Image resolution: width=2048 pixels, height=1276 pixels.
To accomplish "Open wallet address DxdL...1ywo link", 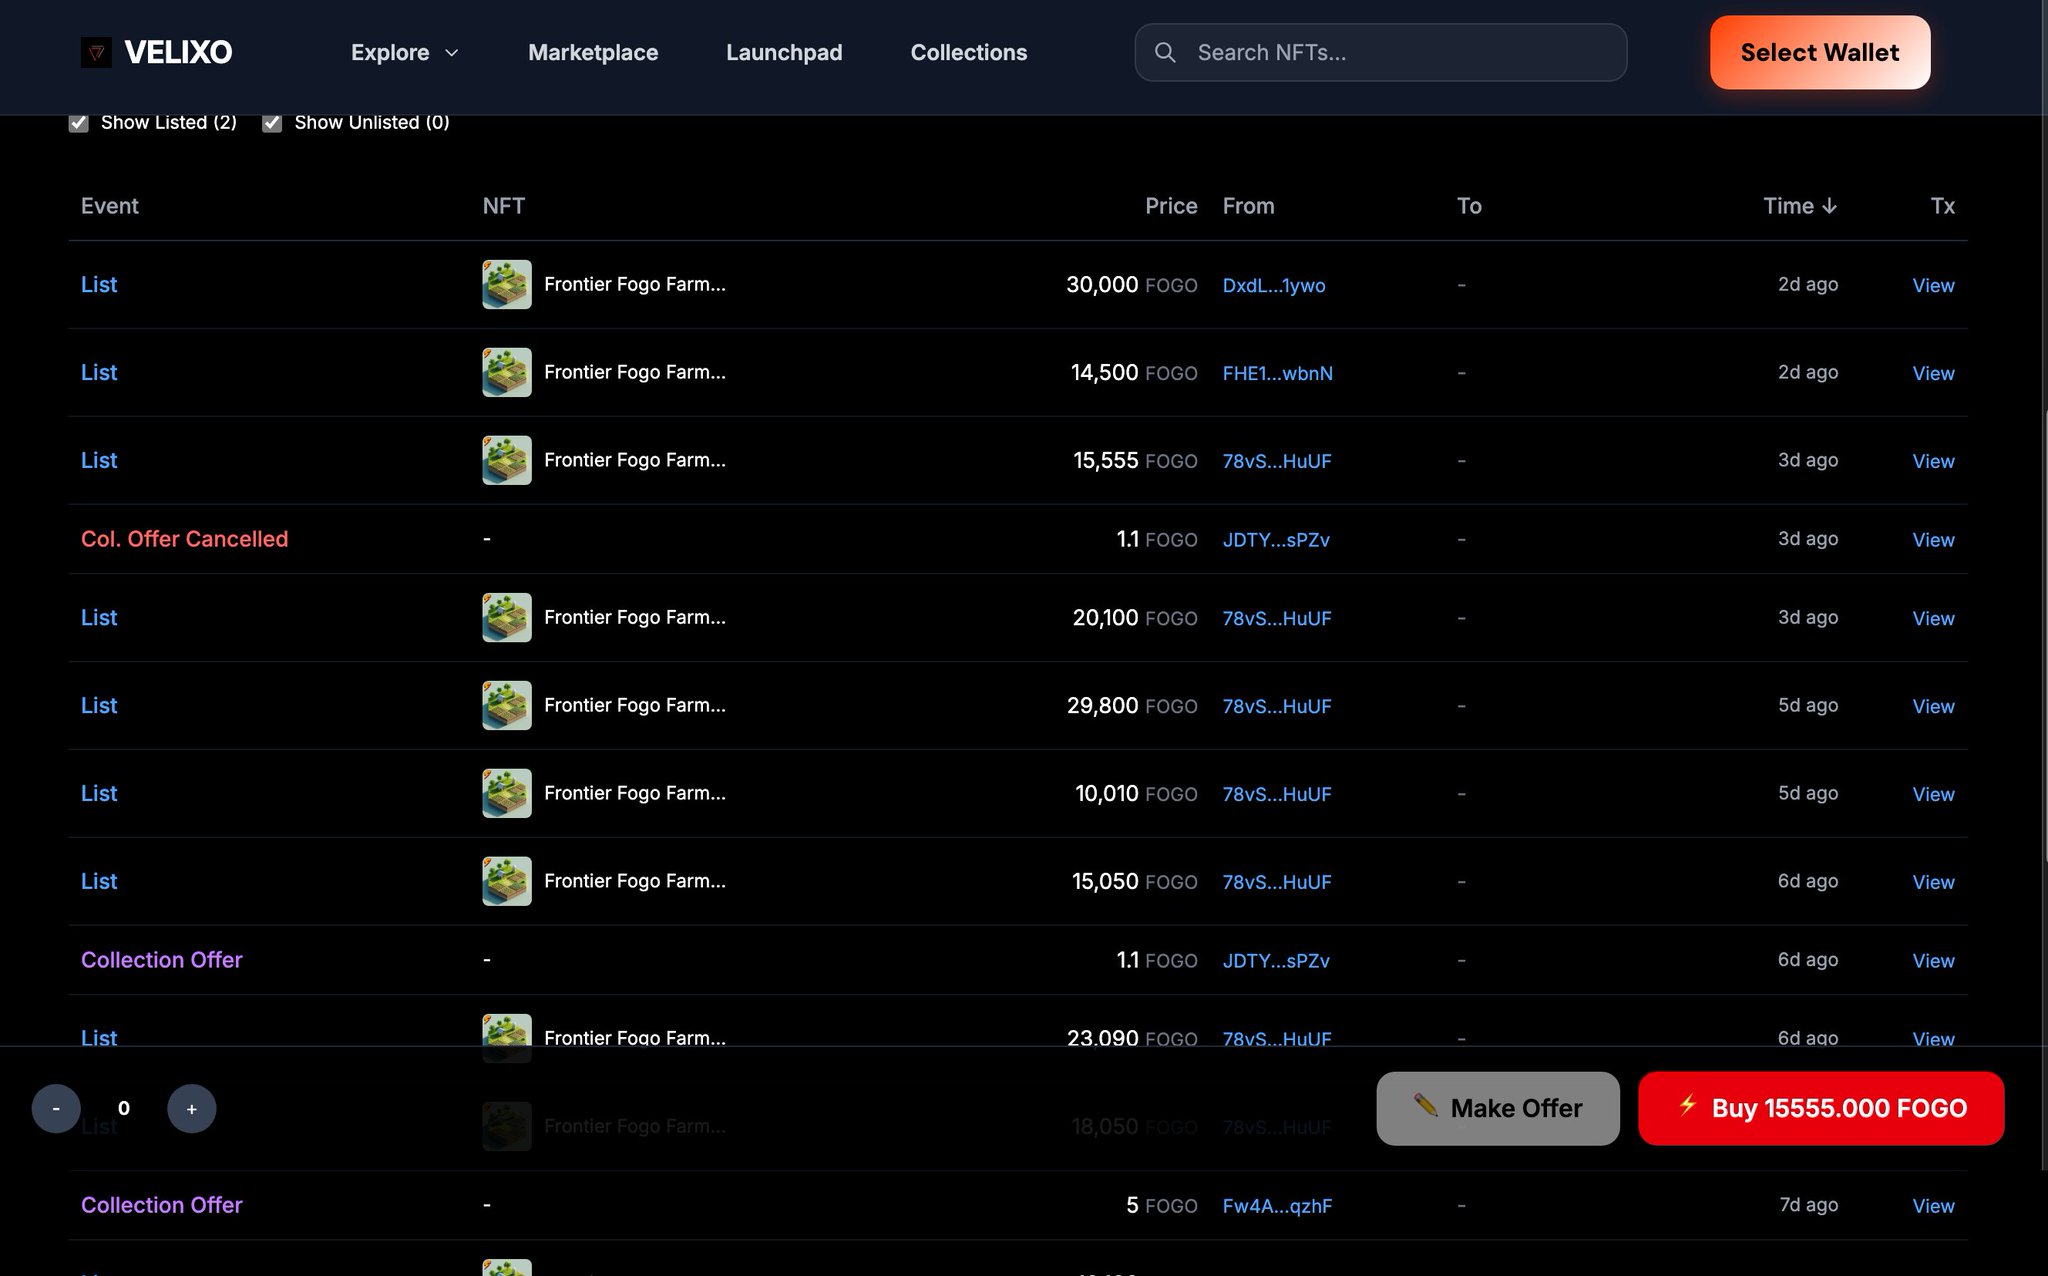I will tap(1273, 286).
